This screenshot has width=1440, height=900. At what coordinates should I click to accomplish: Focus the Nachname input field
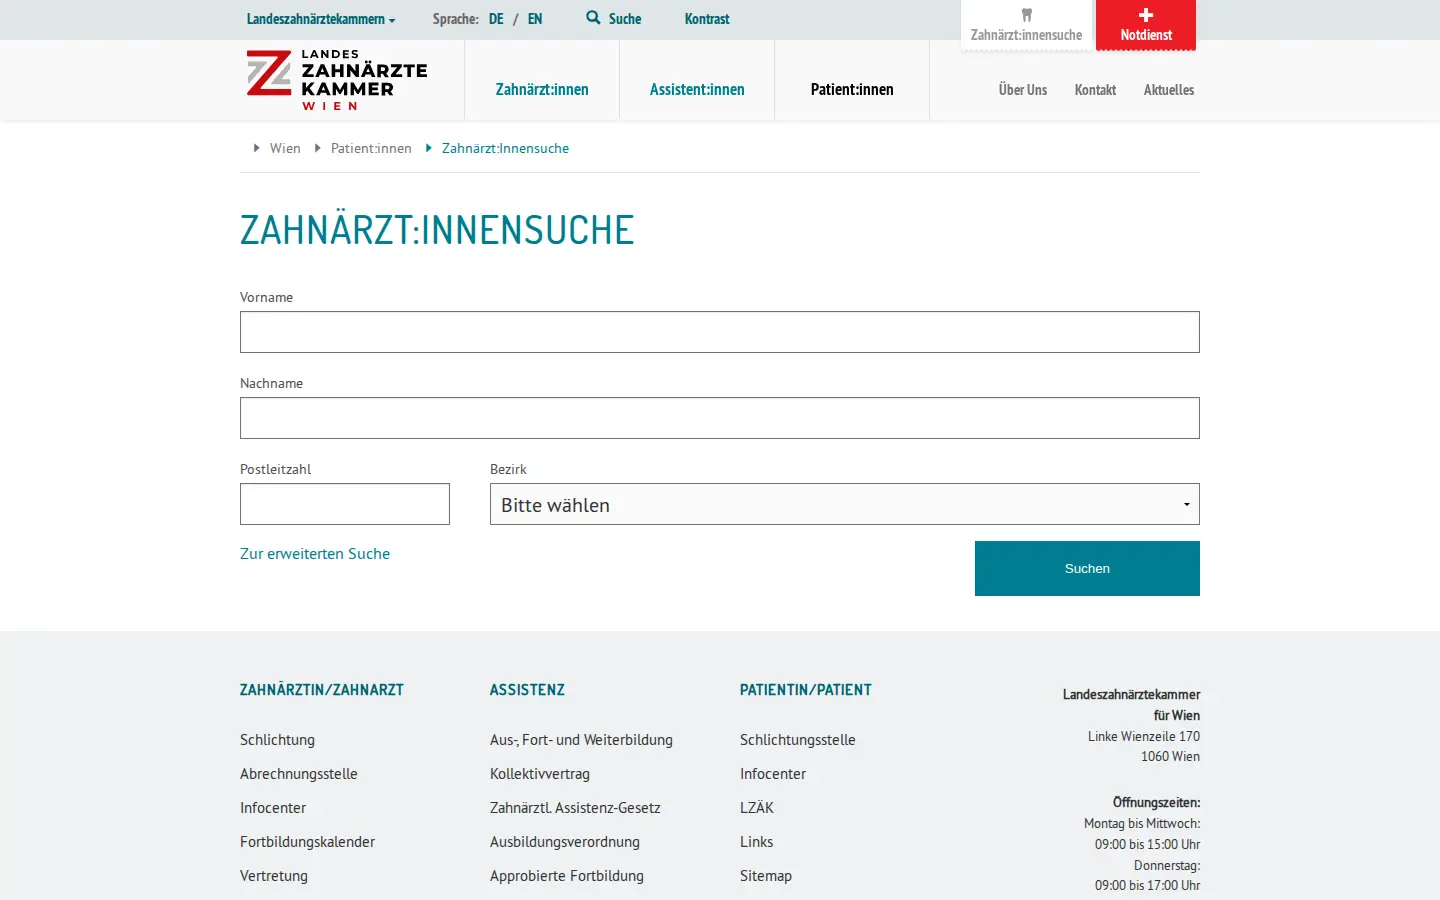click(720, 418)
